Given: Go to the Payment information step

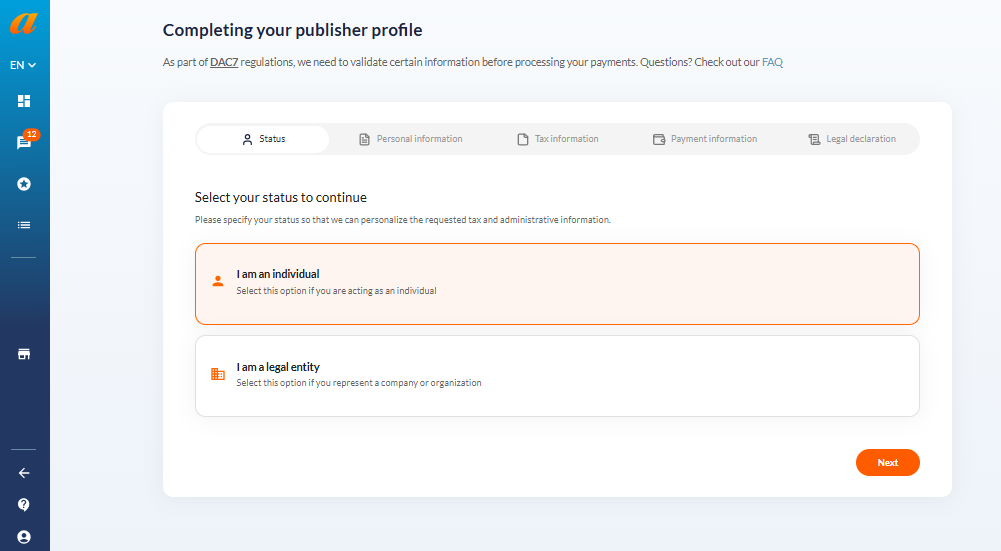Looking at the screenshot, I should pyautogui.click(x=705, y=139).
